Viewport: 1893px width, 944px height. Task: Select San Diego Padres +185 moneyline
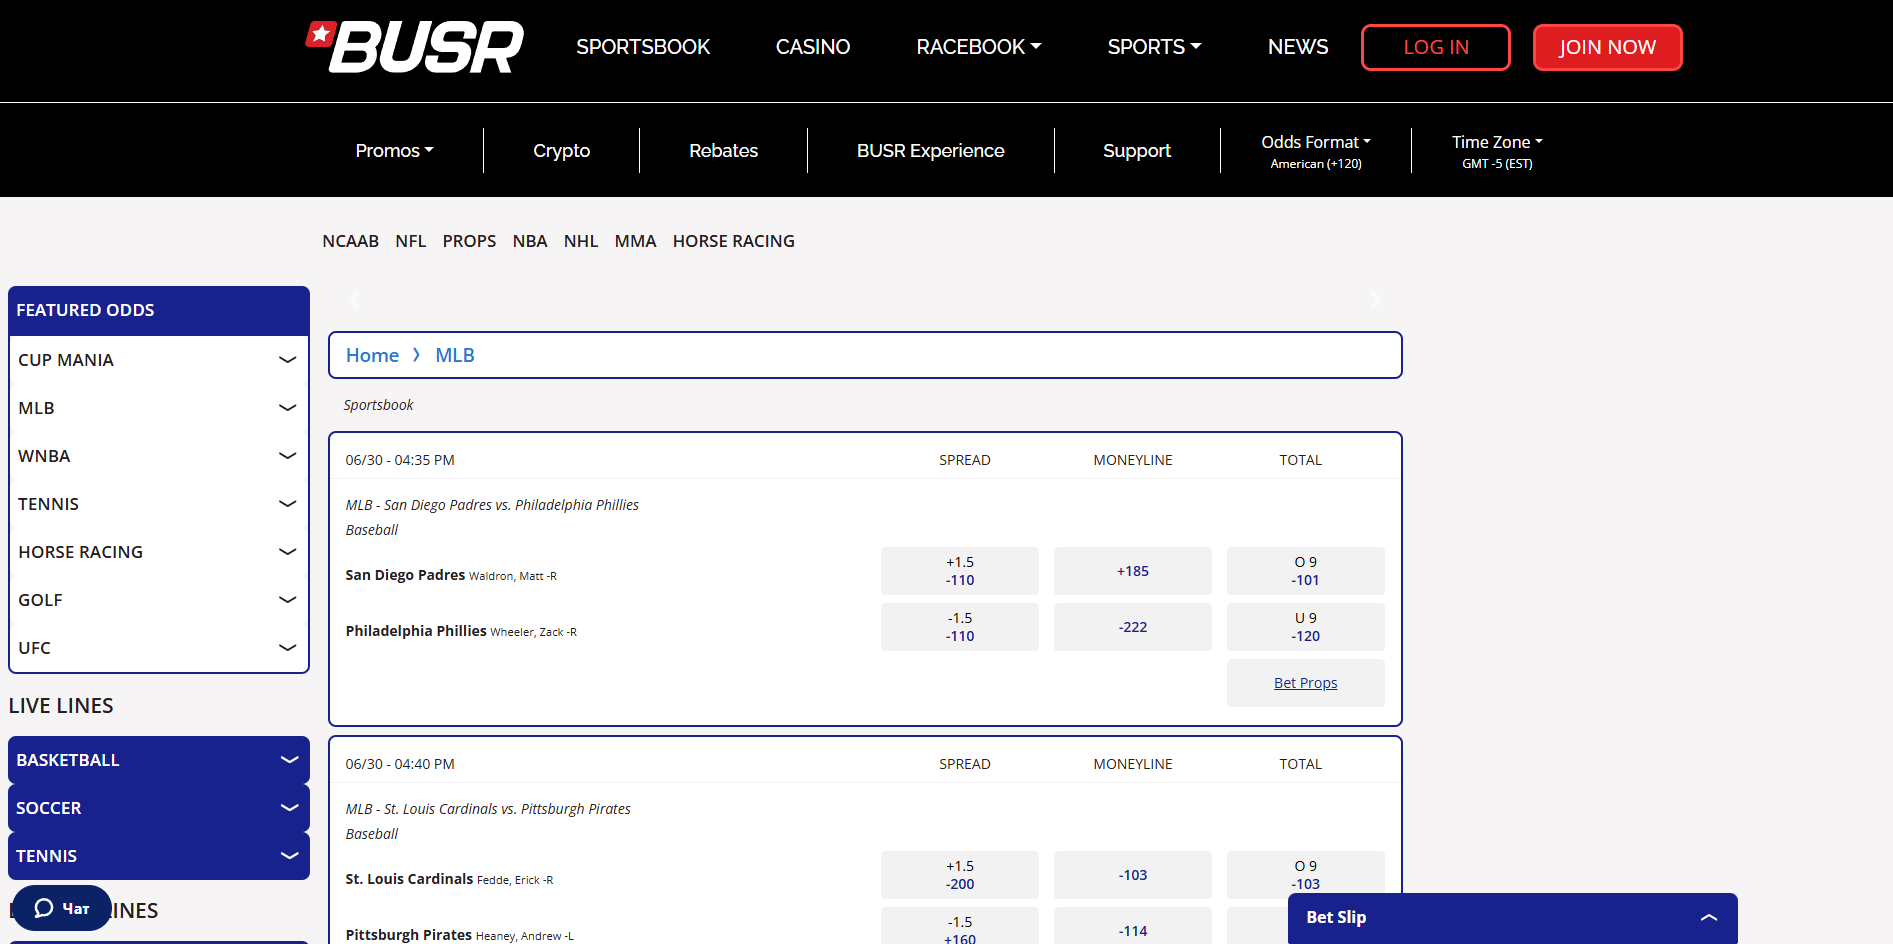pos(1133,571)
